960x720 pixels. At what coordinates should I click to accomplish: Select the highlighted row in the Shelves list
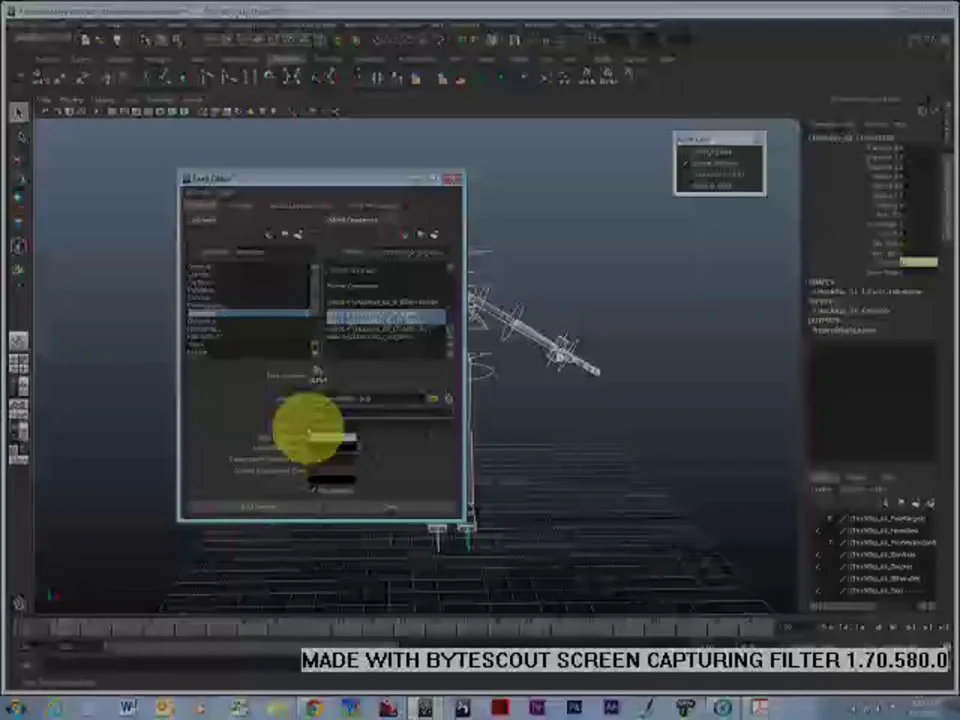248,313
